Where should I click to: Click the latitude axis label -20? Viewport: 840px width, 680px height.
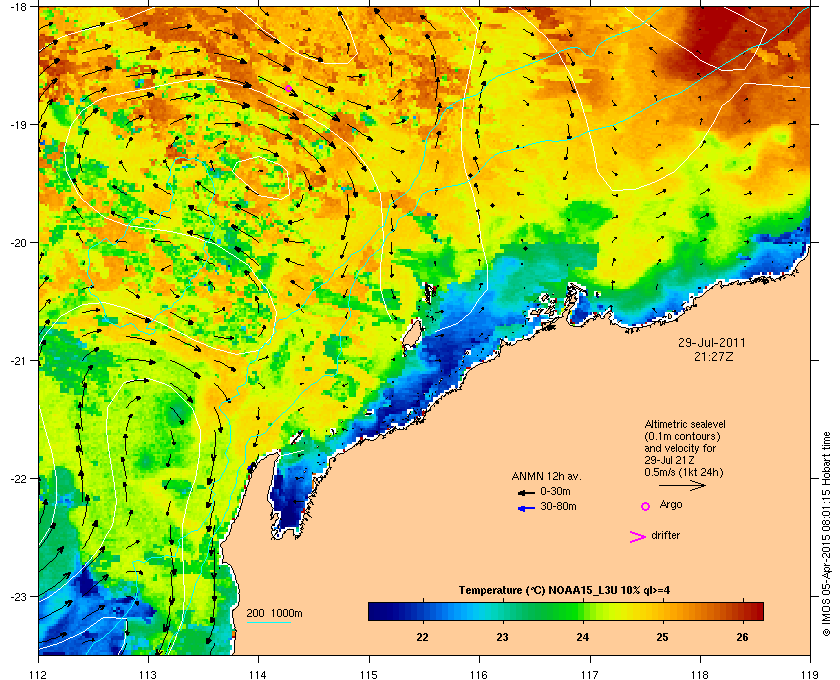pyautogui.click(x=18, y=242)
